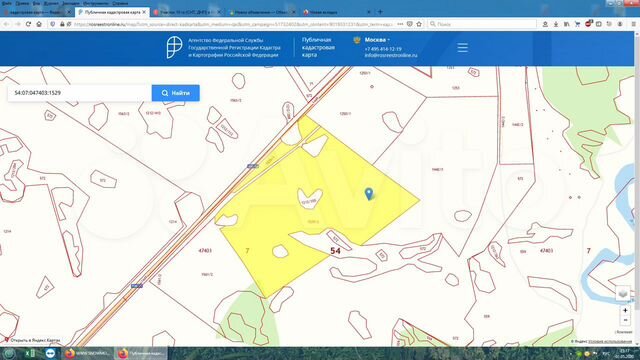The image size is (640, 360).
Task: Open the Закладки menu
Action: tap(71, 3)
